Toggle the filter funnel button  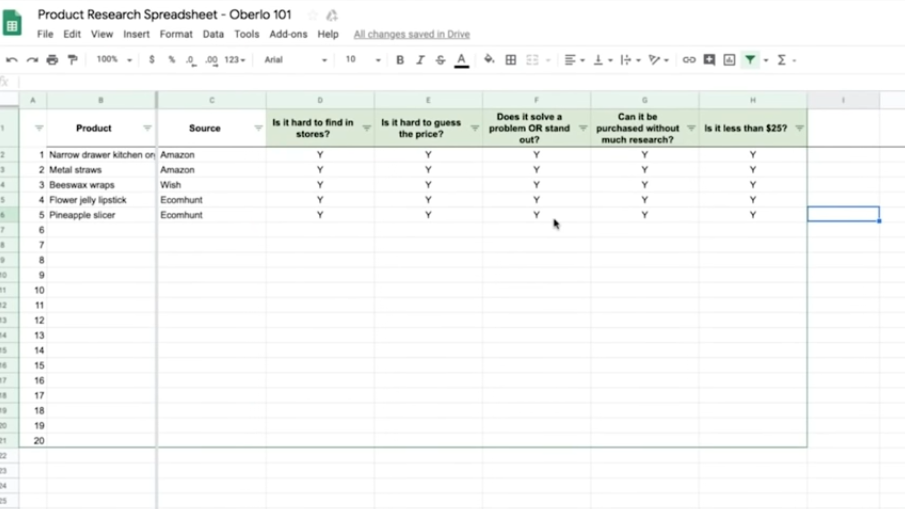coord(750,60)
